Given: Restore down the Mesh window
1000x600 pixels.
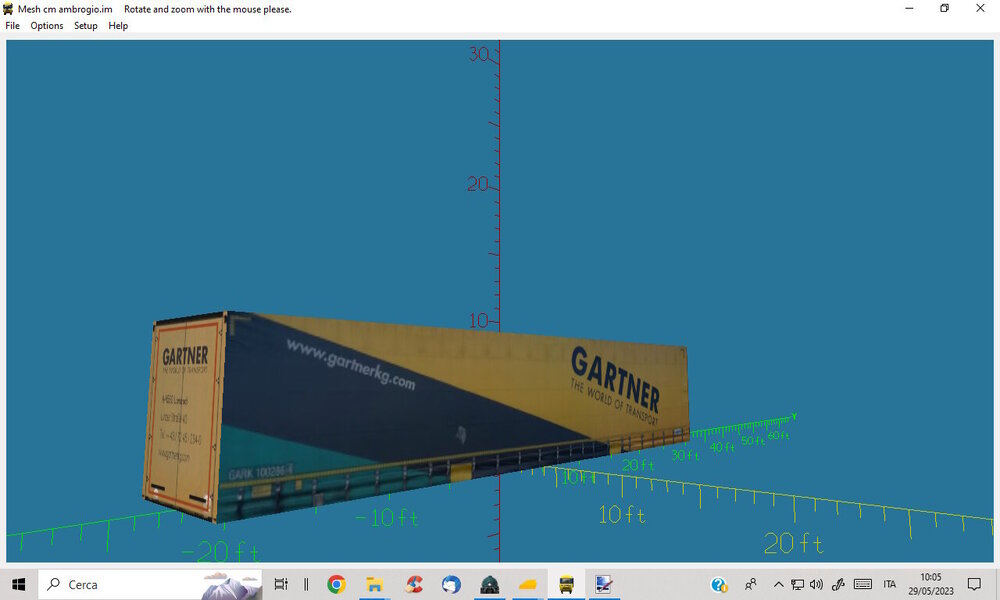Looking at the screenshot, I should point(945,8).
